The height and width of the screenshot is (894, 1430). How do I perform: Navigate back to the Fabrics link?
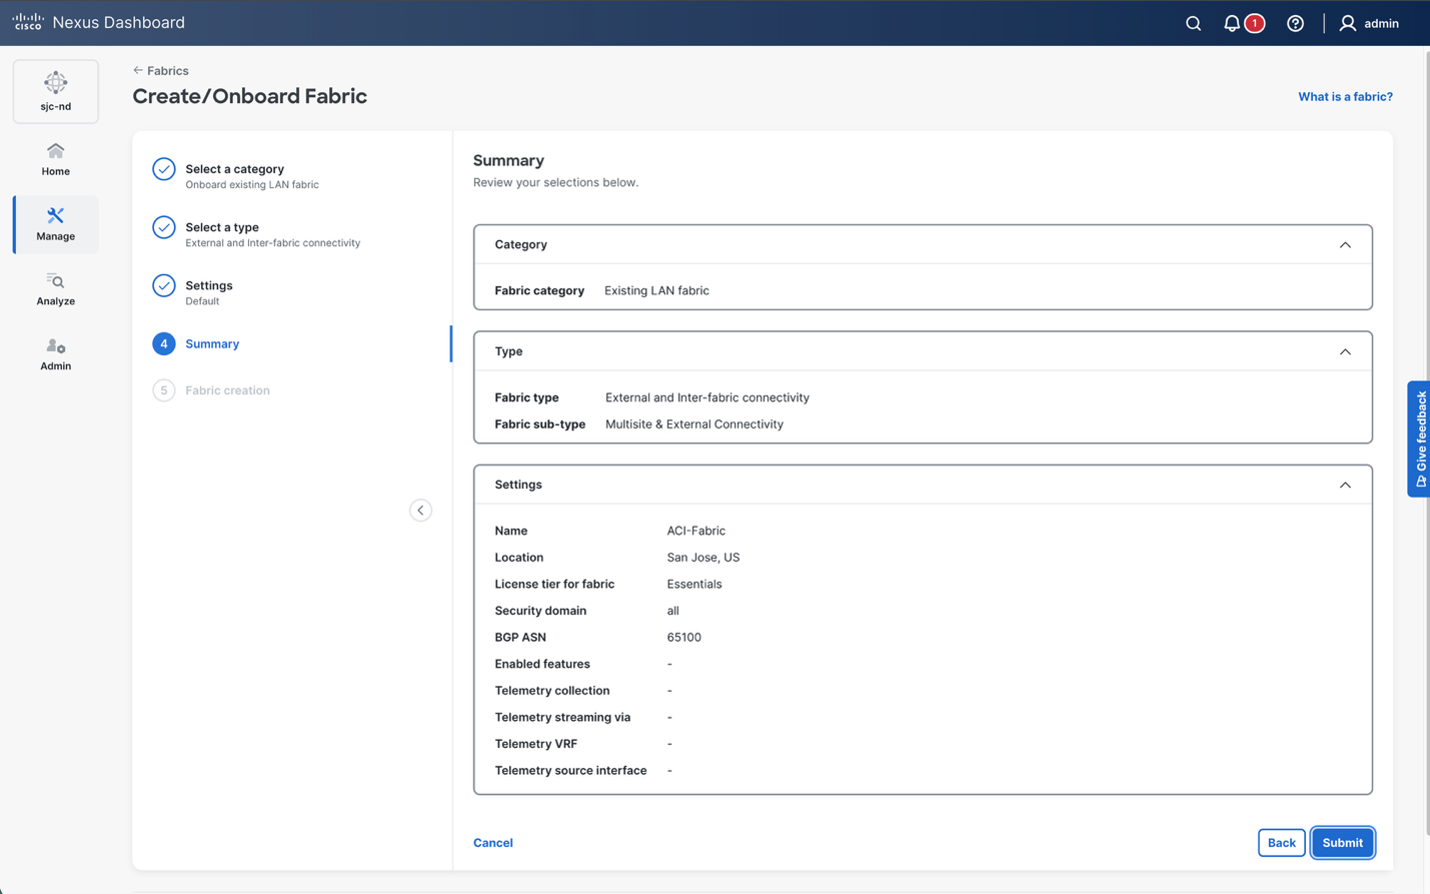(168, 71)
